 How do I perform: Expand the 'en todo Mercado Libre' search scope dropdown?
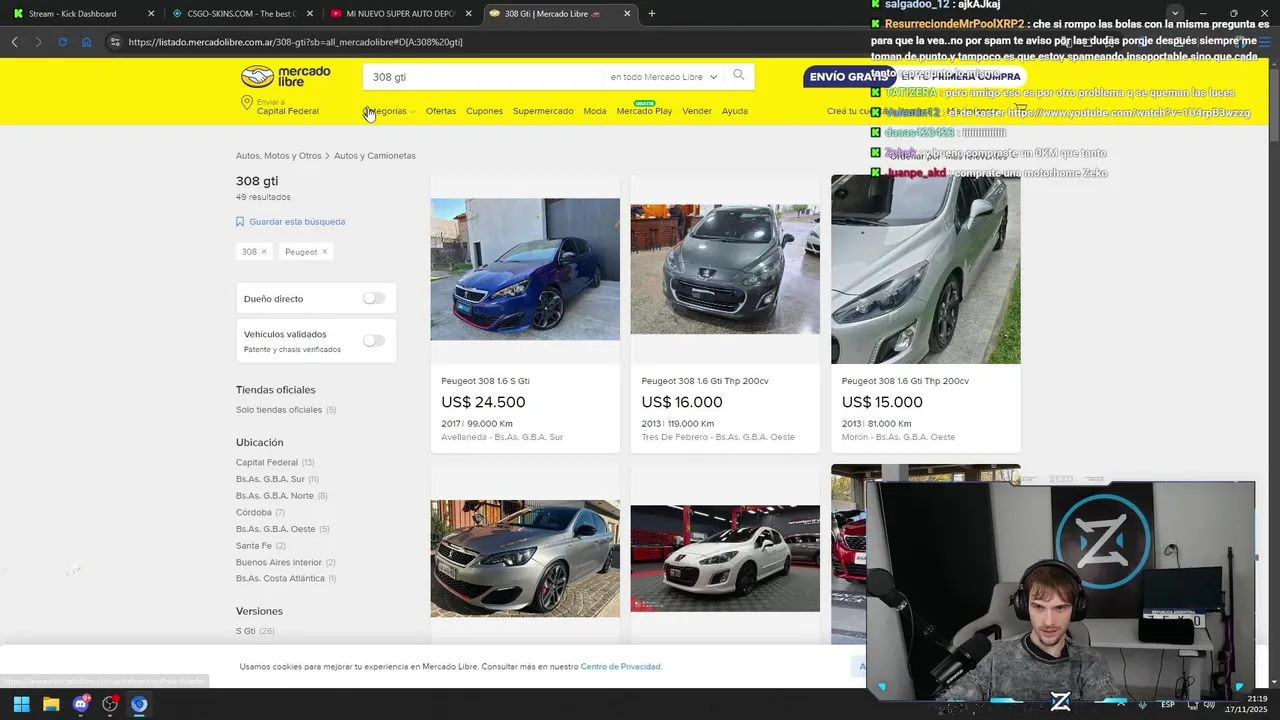click(664, 77)
